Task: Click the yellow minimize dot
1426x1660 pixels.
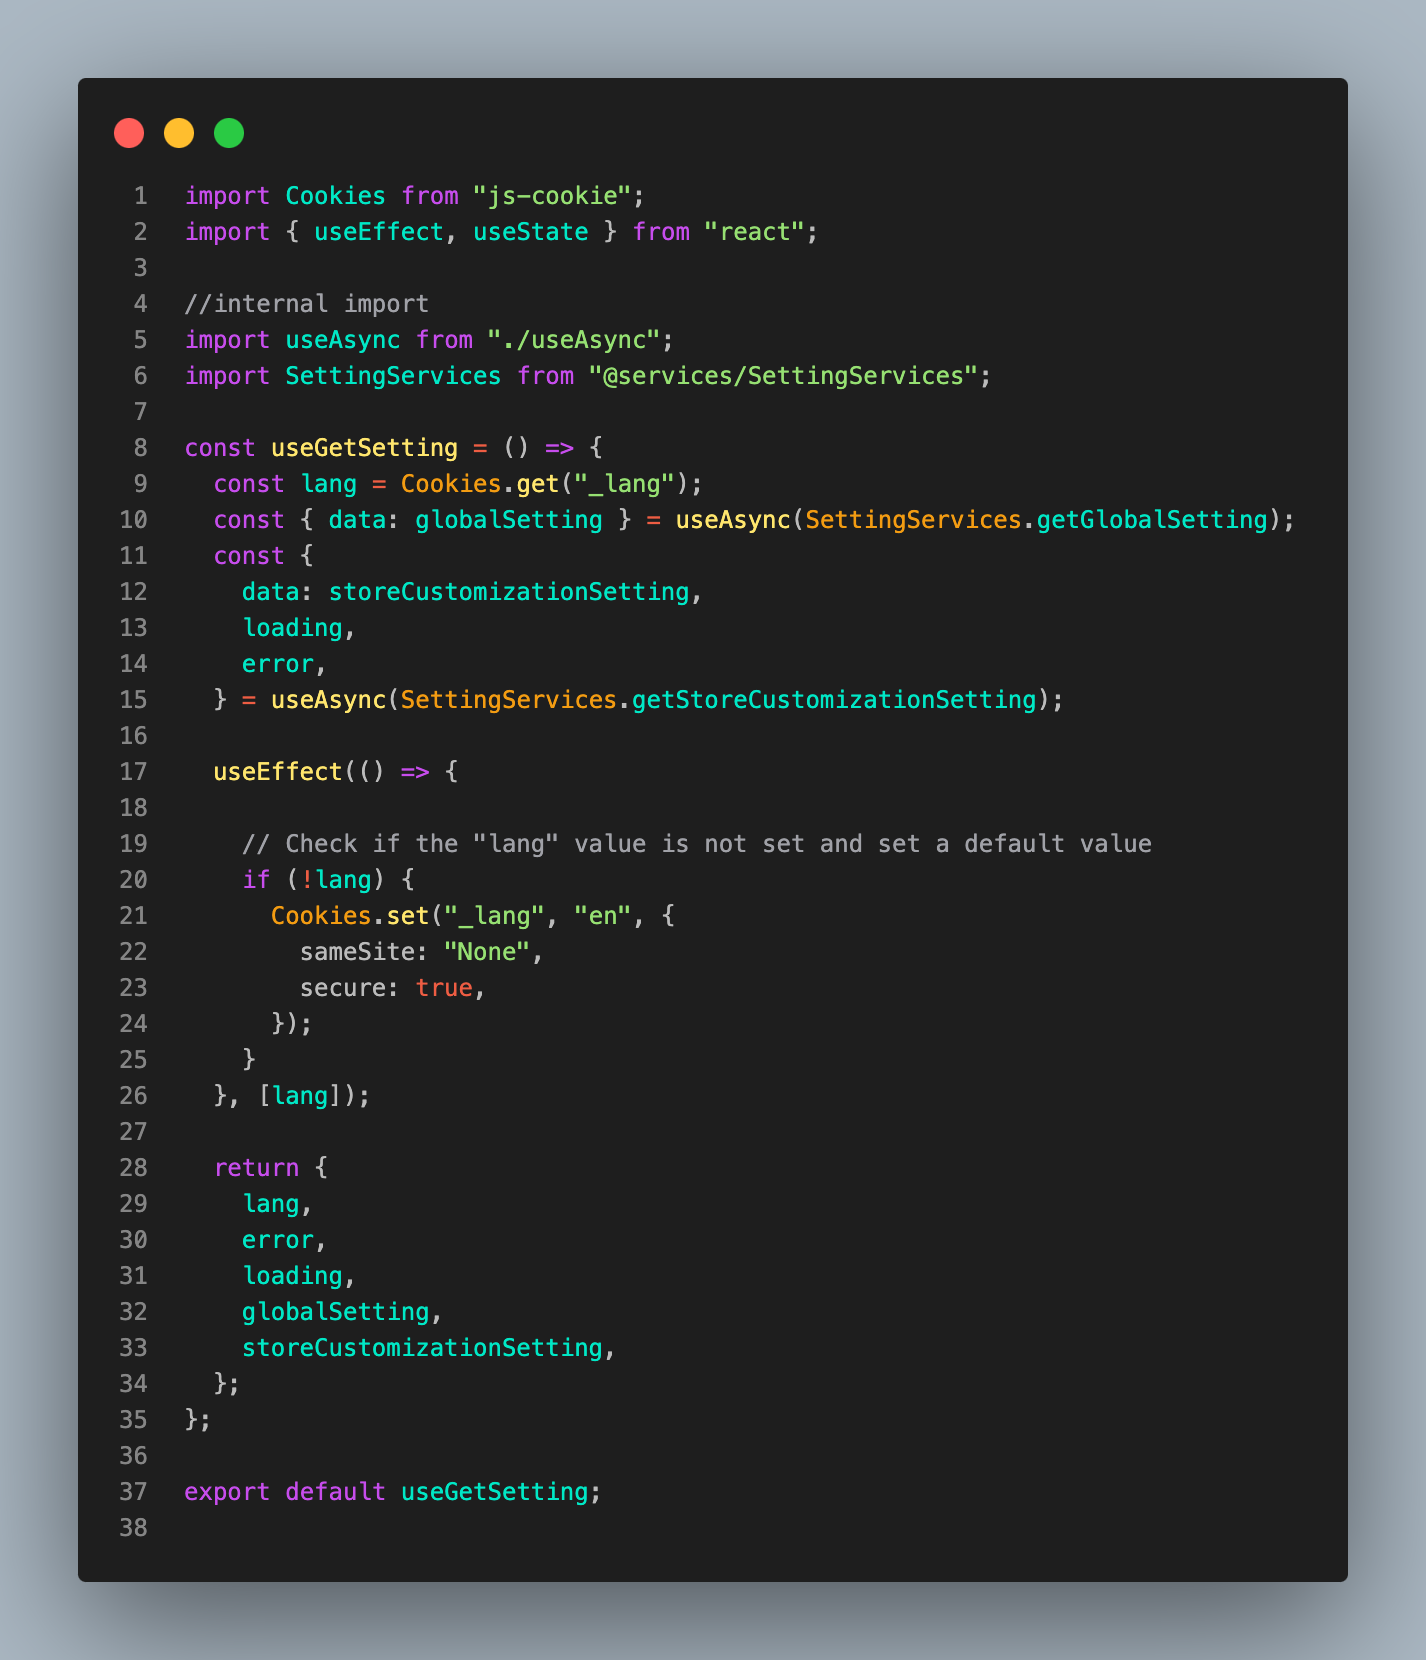Action: 179,133
